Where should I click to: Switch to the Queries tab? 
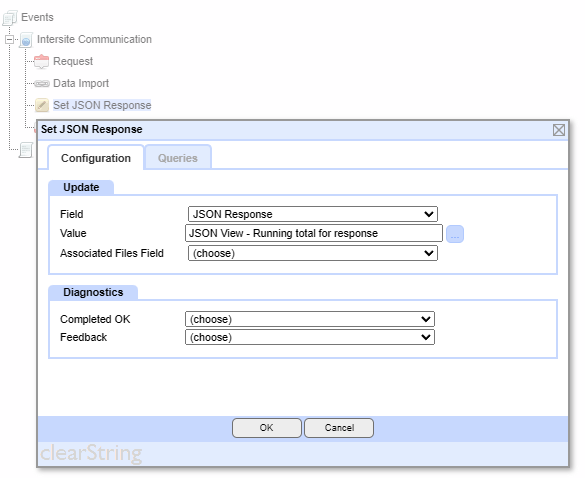pyautogui.click(x=178, y=158)
